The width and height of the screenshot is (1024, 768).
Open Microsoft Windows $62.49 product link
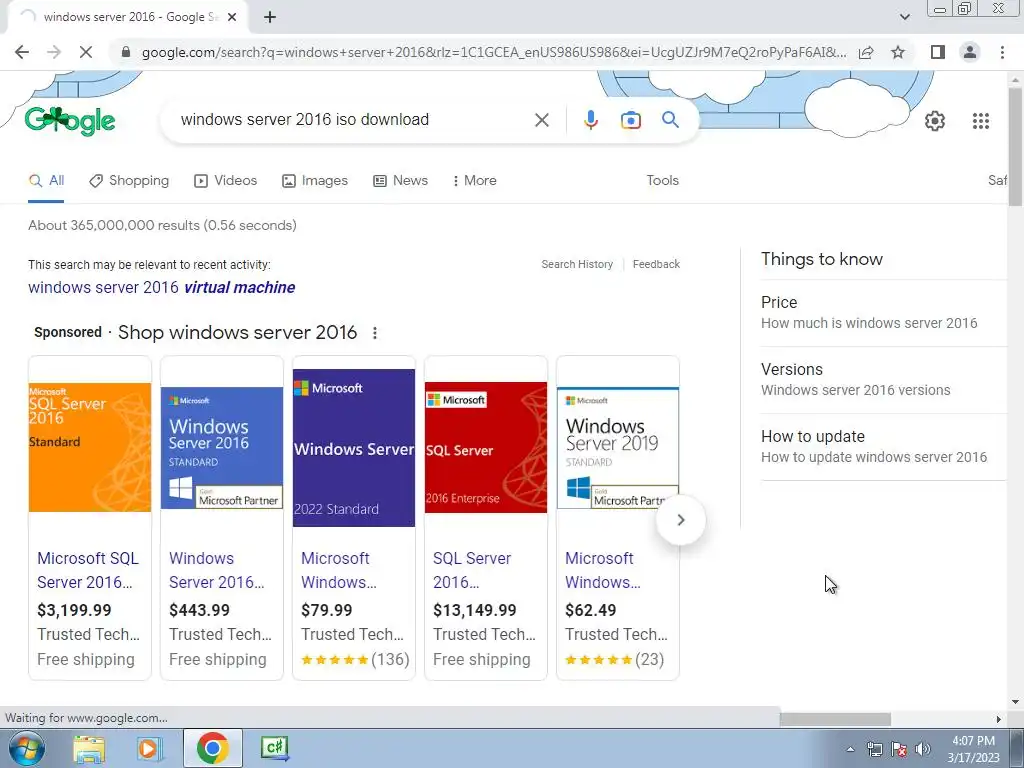[x=603, y=570]
